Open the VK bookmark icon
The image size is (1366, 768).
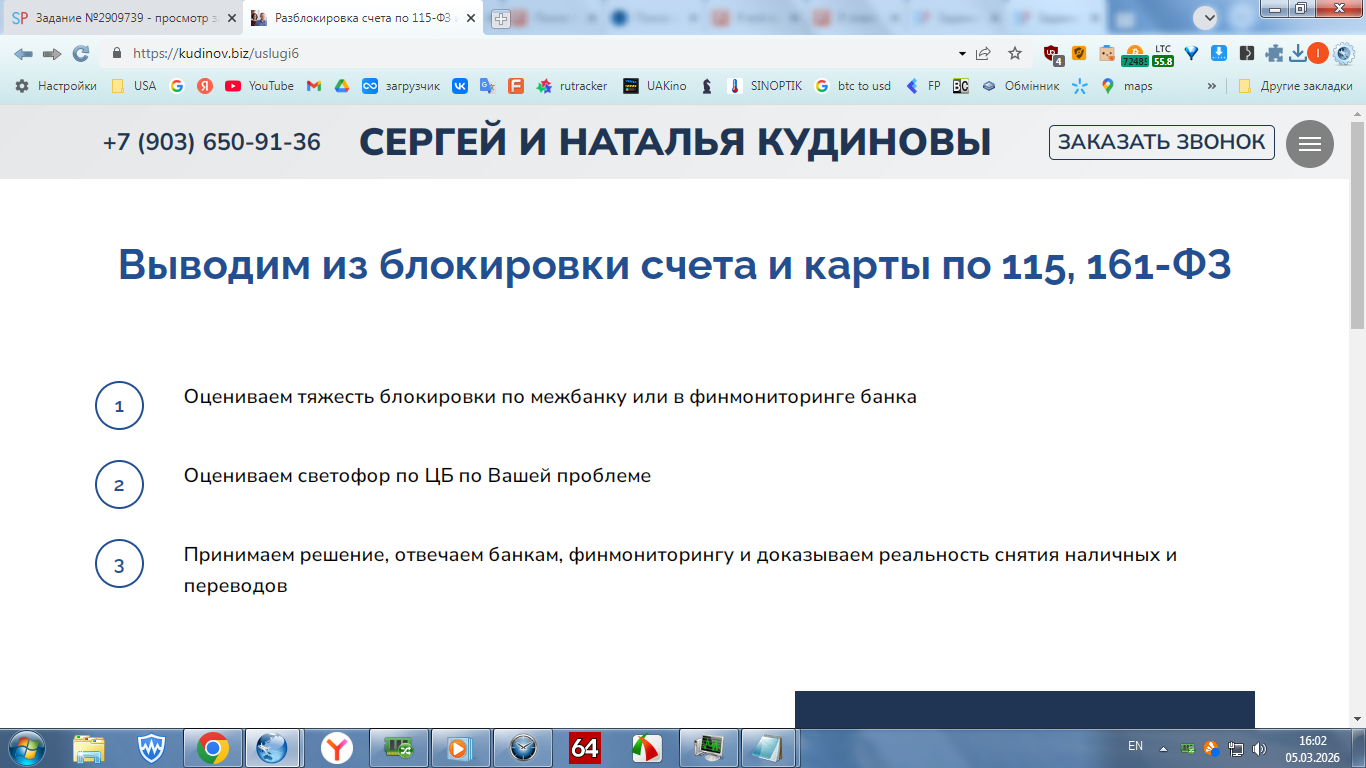coord(460,86)
